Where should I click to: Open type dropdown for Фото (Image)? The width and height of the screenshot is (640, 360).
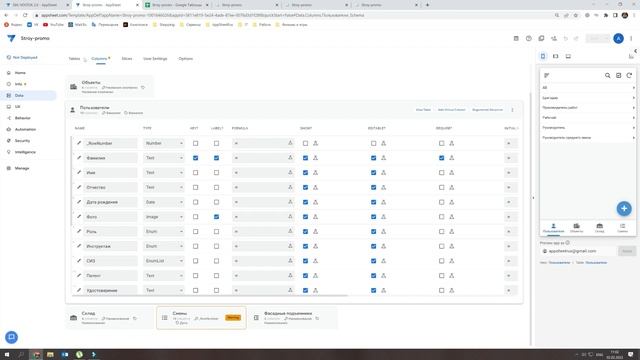click(163, 217)
